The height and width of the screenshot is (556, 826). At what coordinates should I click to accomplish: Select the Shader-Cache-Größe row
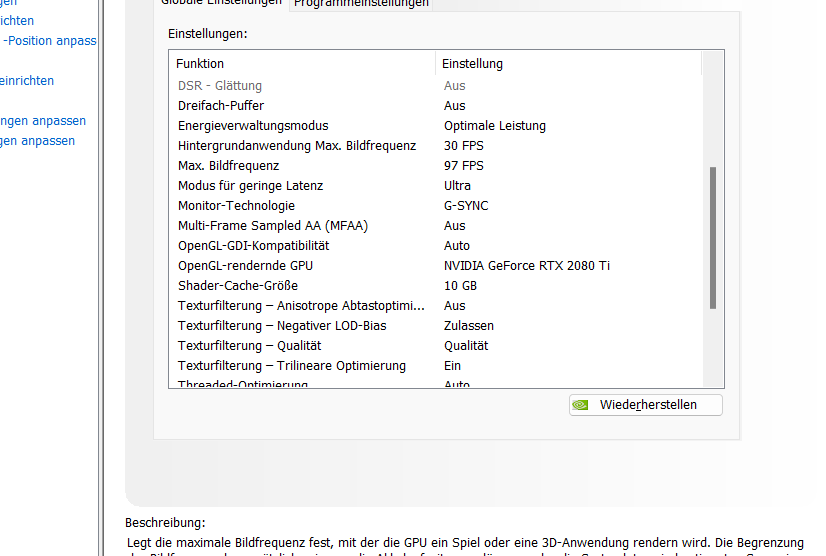[x=436, y=286]
